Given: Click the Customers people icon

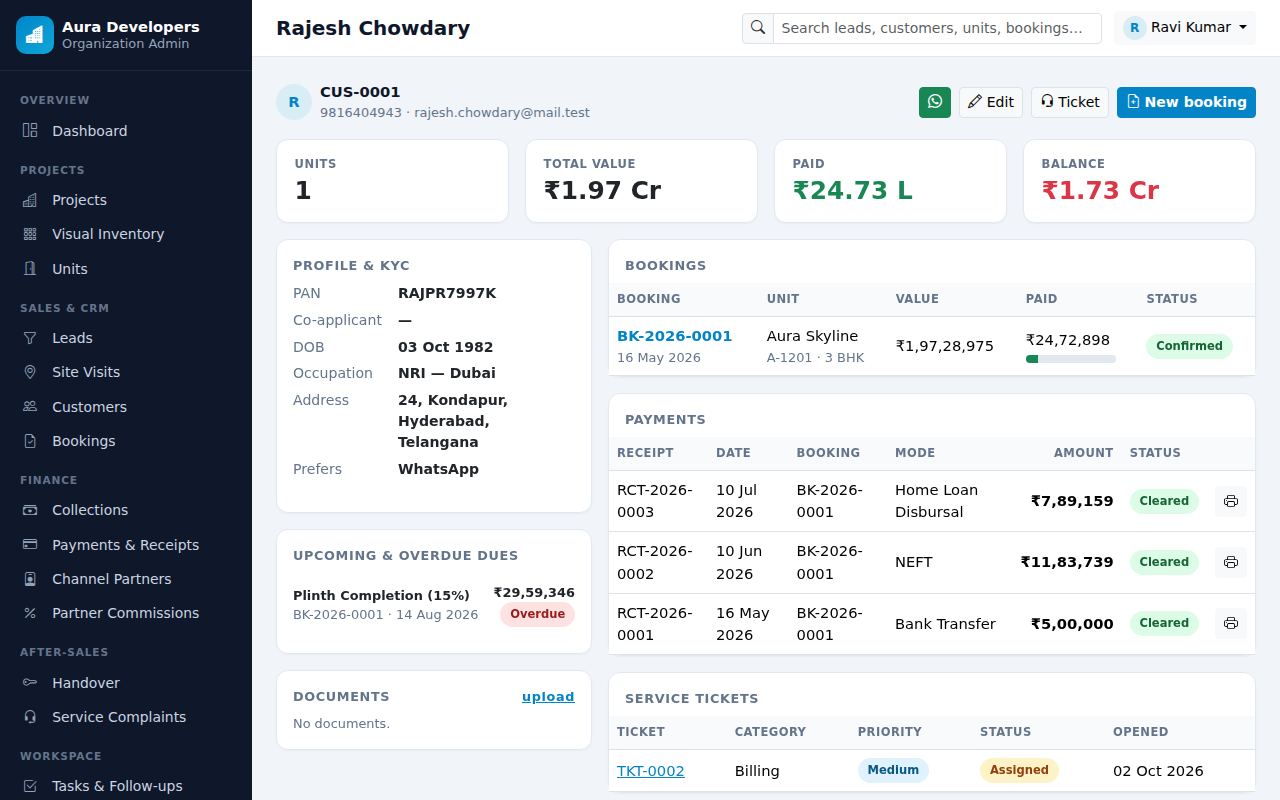Looking at the screenshot, I should 30,407.
